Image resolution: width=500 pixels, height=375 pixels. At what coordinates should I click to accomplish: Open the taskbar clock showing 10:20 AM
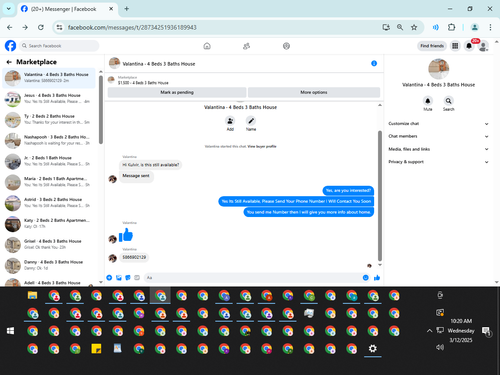pos(461,331)
